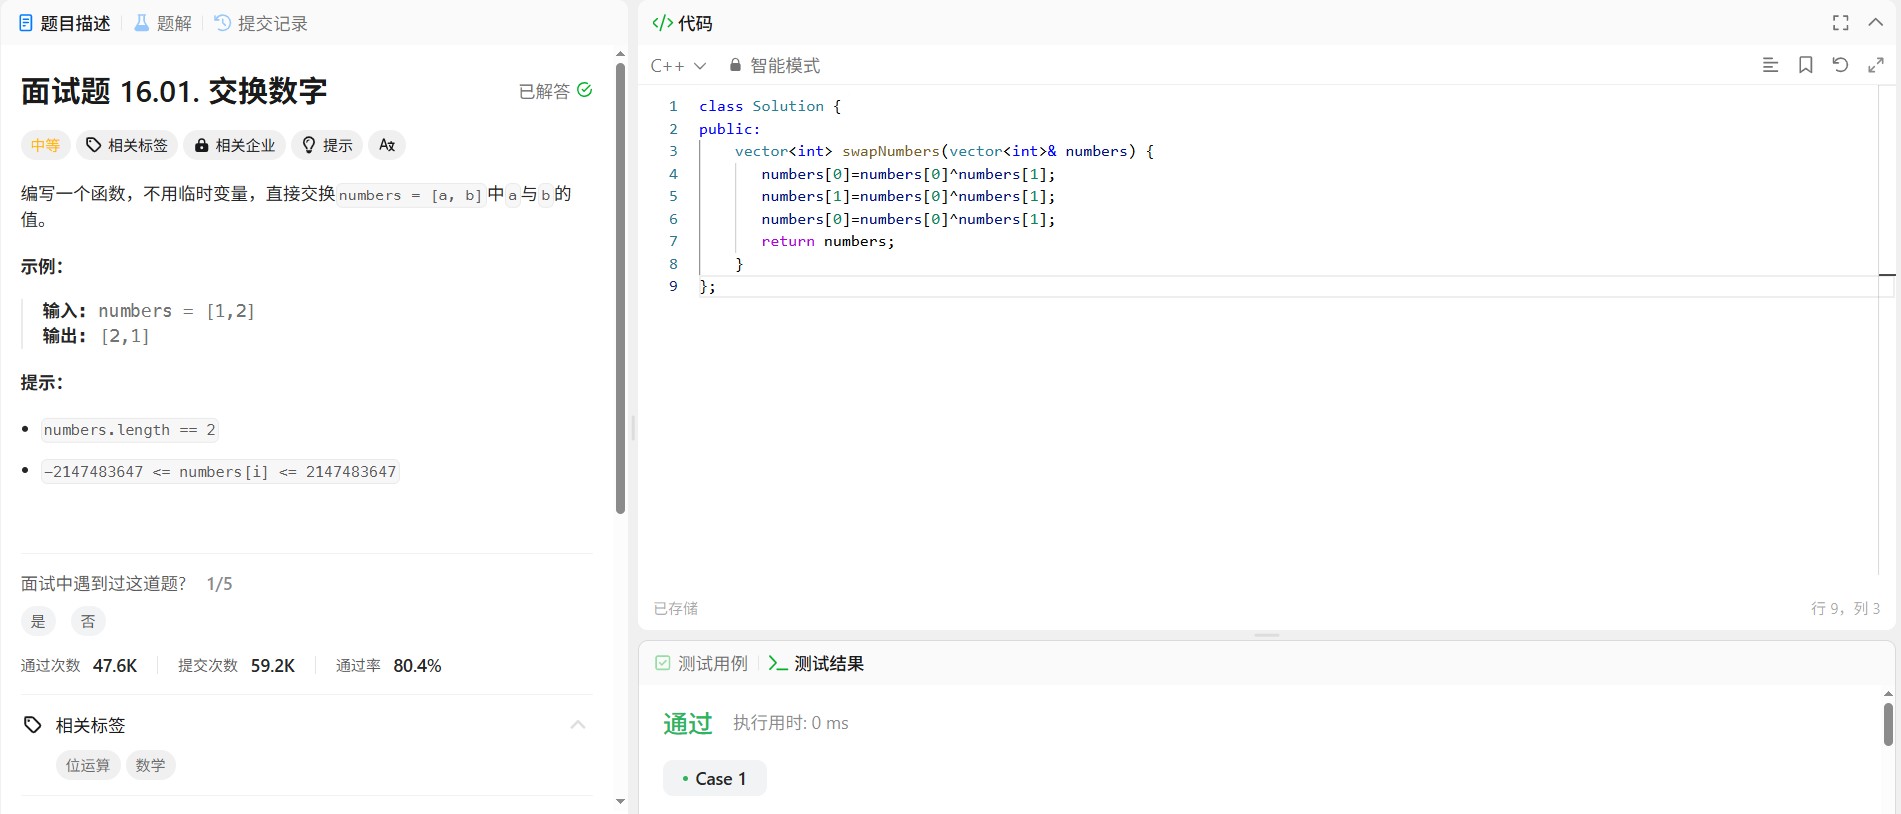Click the vertical panel divider handle
The width and height of the screenshot is (1901, 814).
[633, 428]
